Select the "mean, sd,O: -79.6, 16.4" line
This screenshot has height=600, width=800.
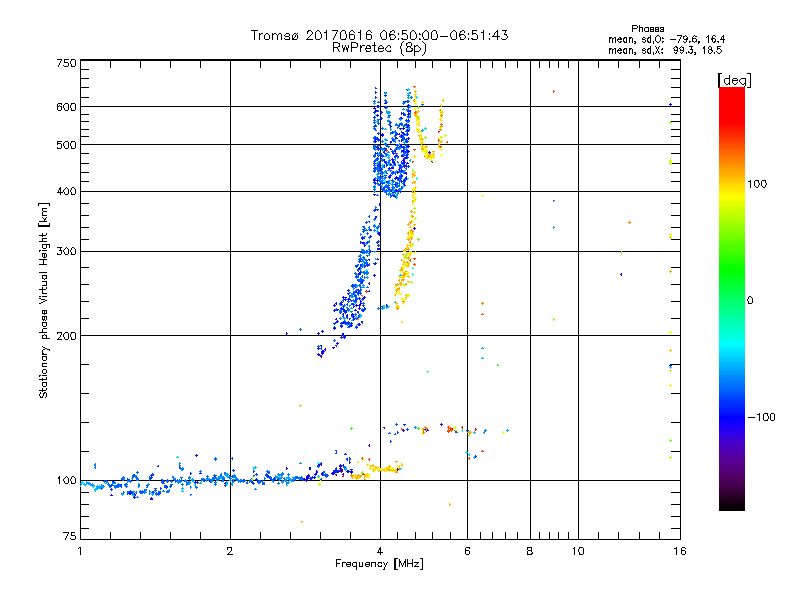pos(666,39)
